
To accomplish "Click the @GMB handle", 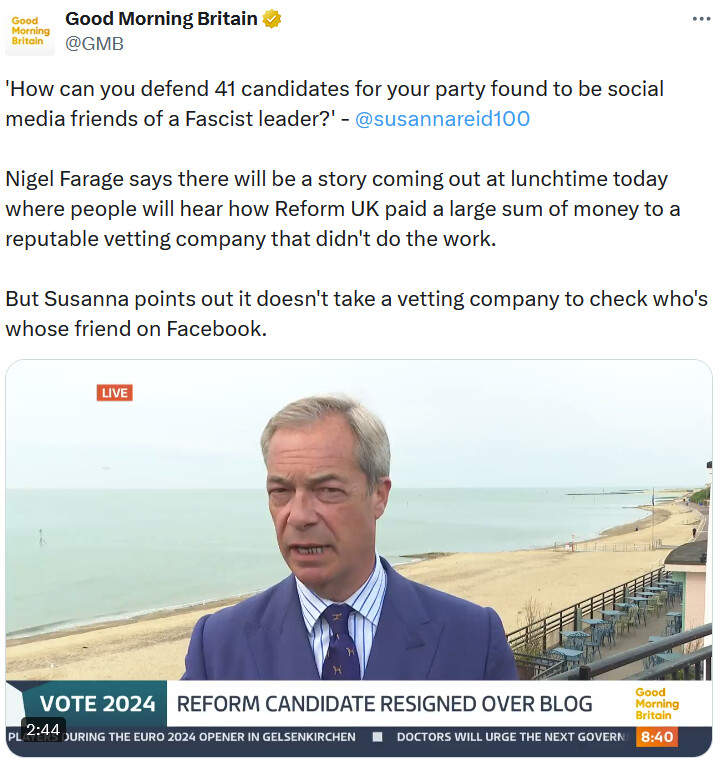I will [95, 43].
